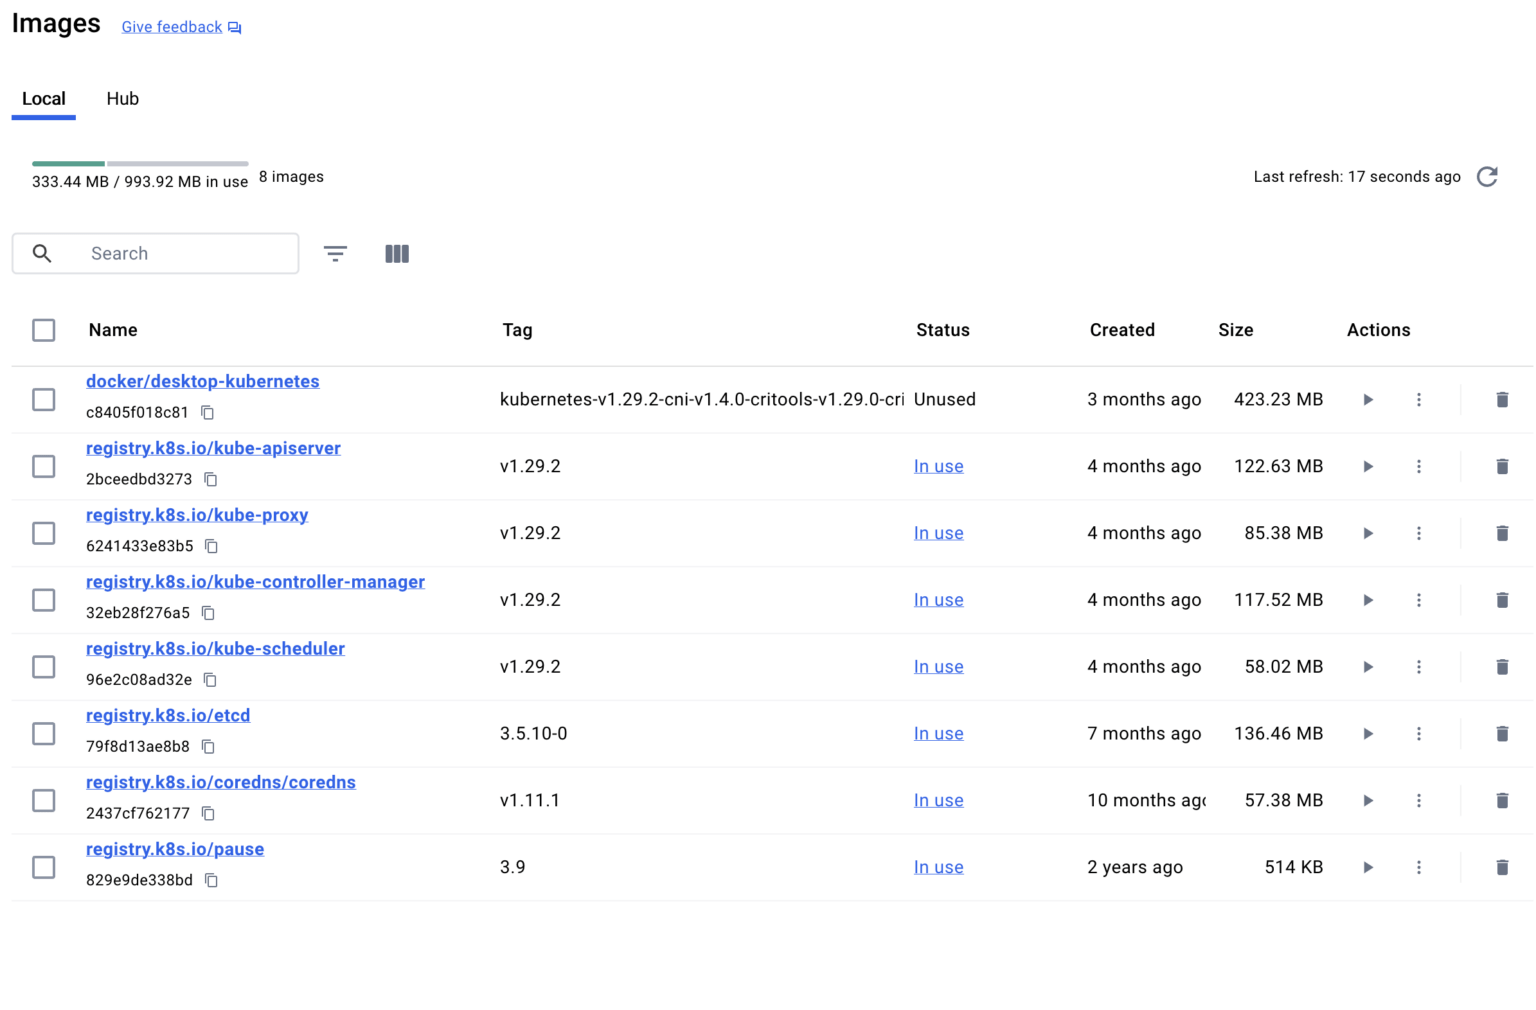This screenshot has height=1010, width=1536.
Task: Open the filter options icon
Action: 335,254
